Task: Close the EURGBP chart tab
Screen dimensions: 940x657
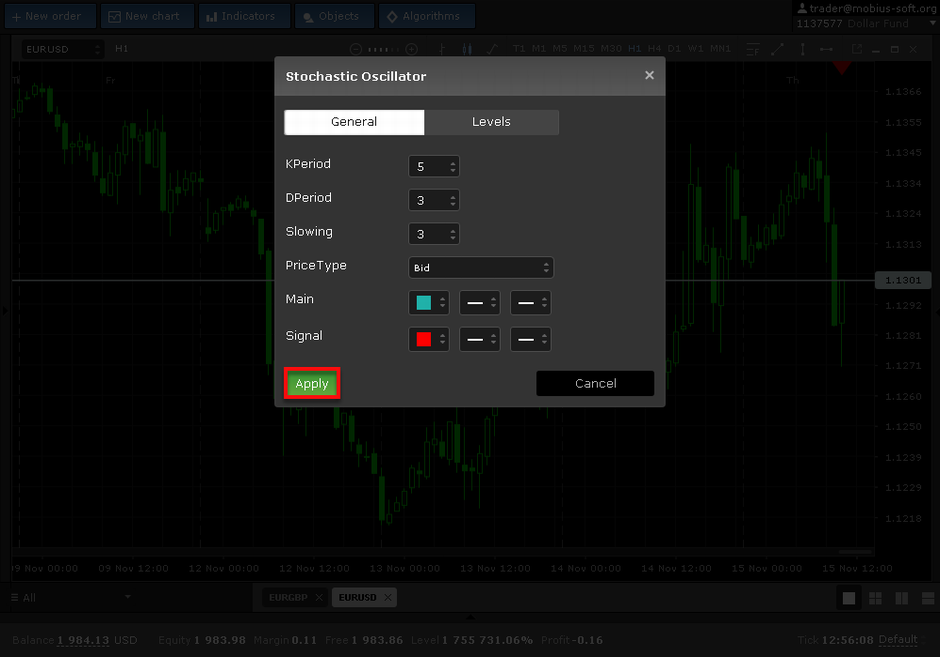Action: click(x=319, y=597)
